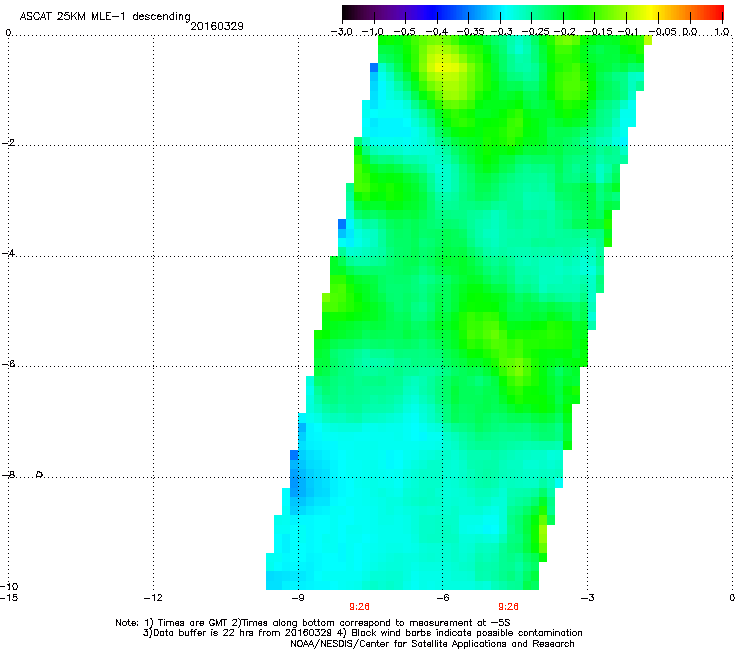
Task: Click the red time stamp between -6 and -3 longitude
Action: [x=508, y=607]
